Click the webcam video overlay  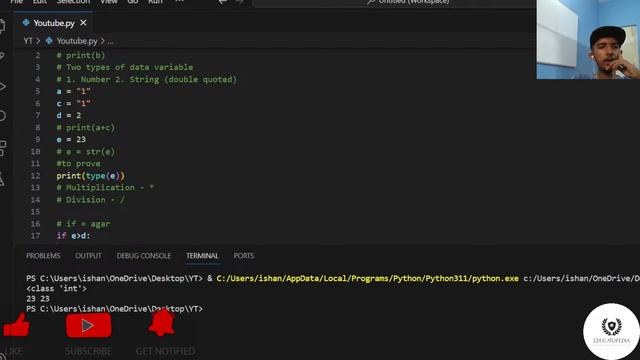(588, 39)
